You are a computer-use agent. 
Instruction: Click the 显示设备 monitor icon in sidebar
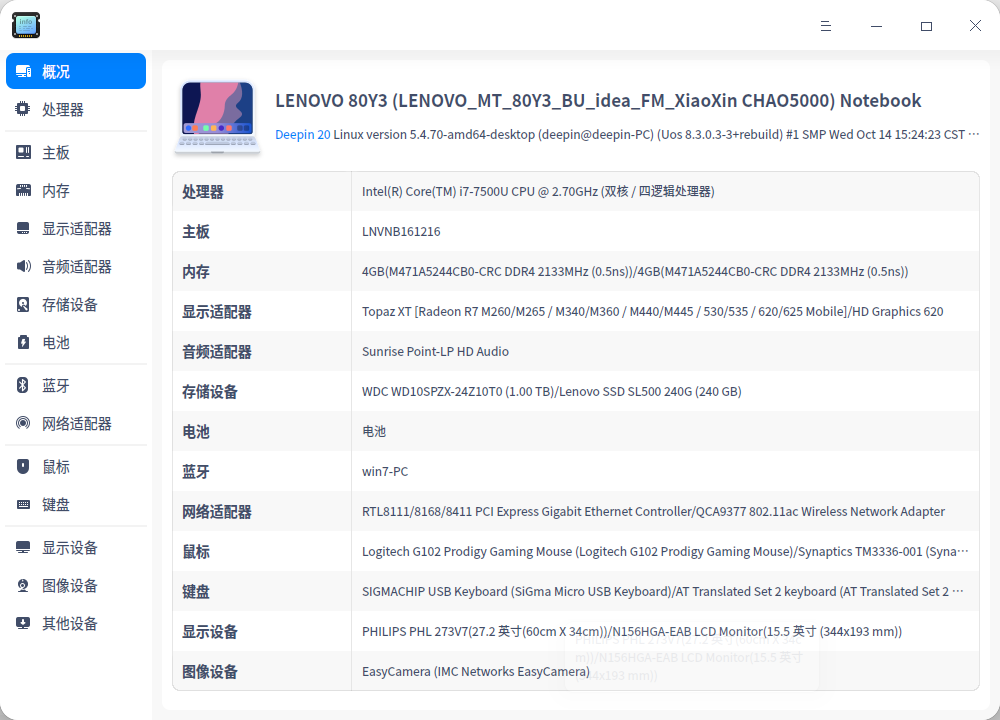click(x=23, y=547)
